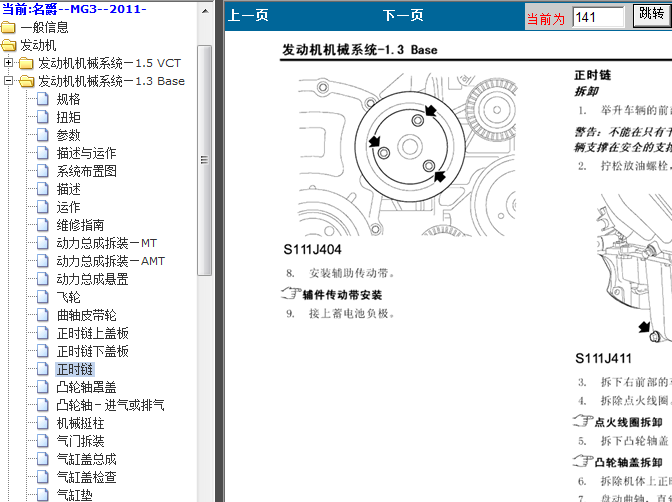Click document icon next to 曲轴皮带轮

pyautogui.click(x=42, y=315)
